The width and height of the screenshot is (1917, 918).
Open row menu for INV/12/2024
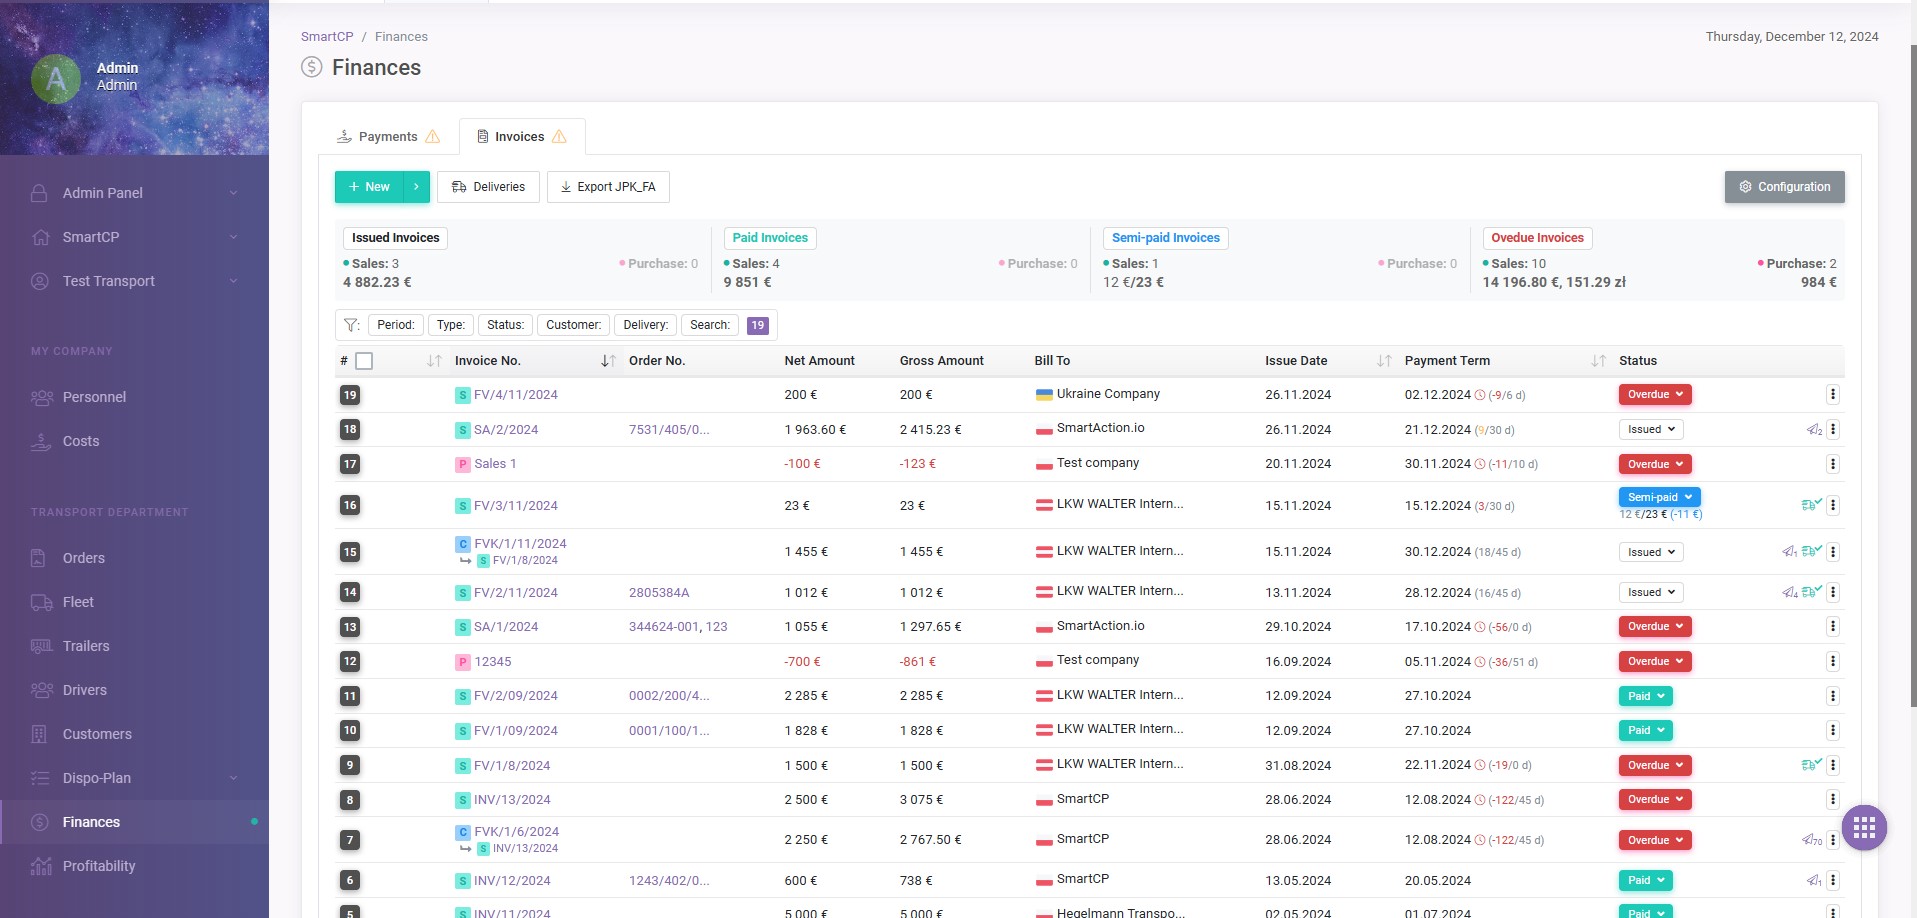(1833, 880)
